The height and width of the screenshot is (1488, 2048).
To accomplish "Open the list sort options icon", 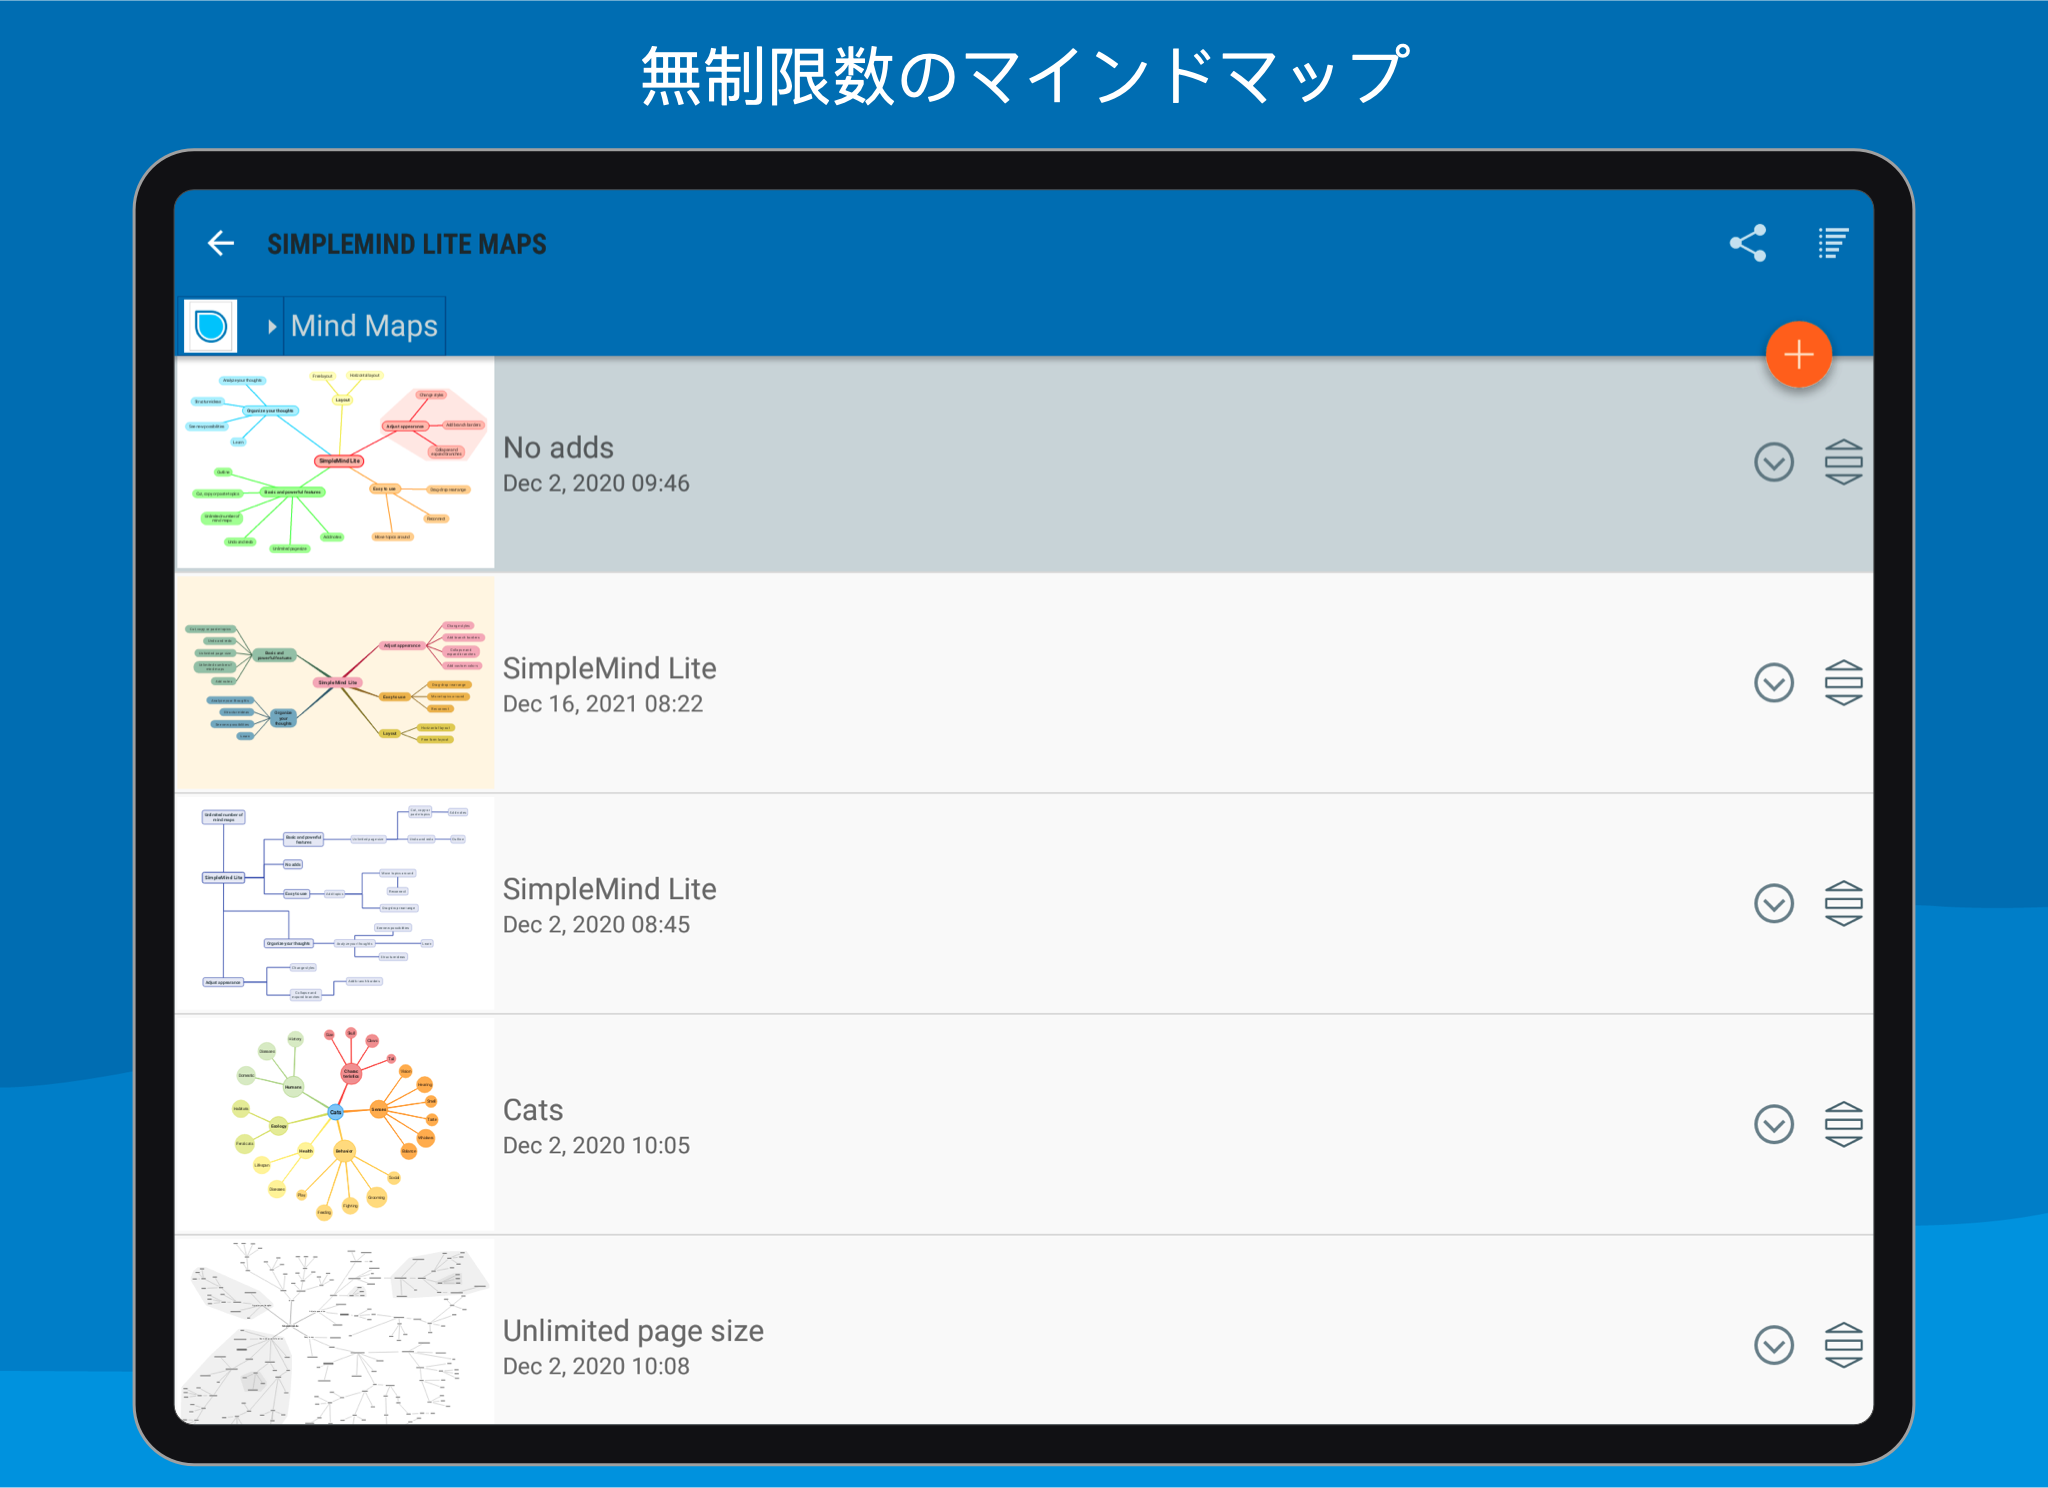I will point(1832,243).
